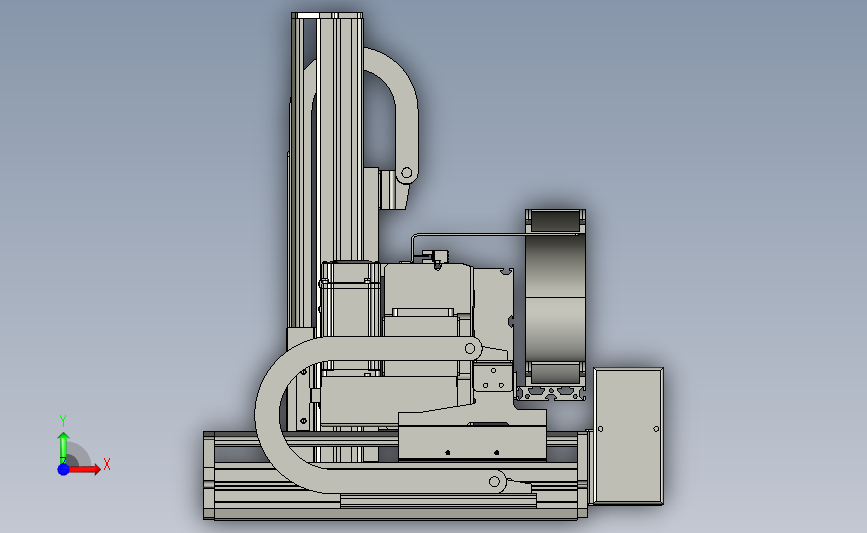This screenshot has height=533, width=867.
Task: Click the green Y axis arrow of the triad
Action: pyautogui.click(x=63, y=447)
